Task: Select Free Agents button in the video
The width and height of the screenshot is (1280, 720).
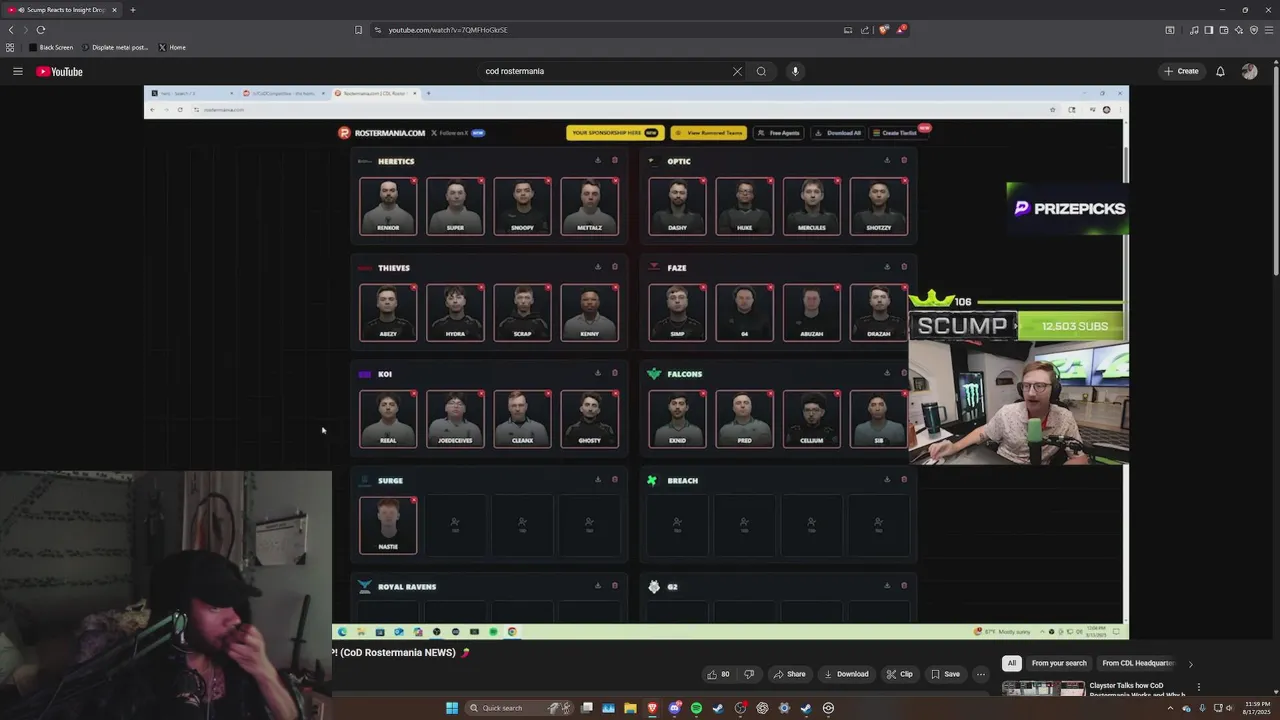Action: [x=778, y=132]
